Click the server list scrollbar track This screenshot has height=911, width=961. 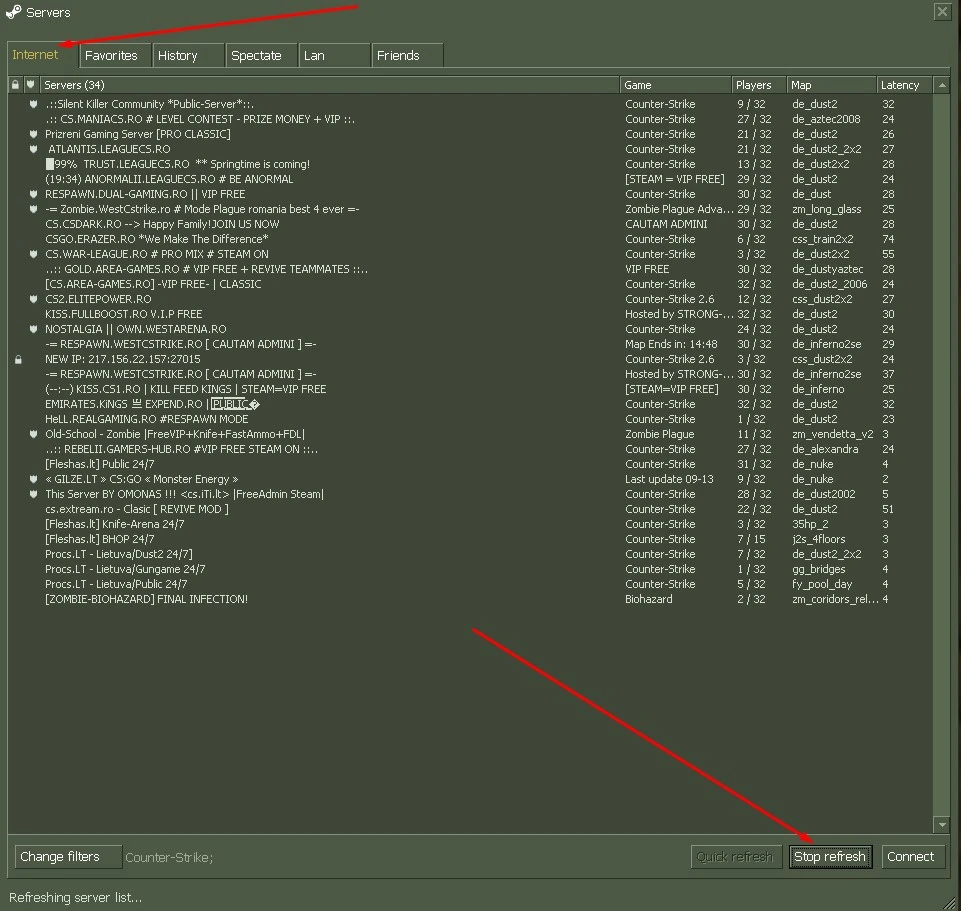(x=942, y=455)
